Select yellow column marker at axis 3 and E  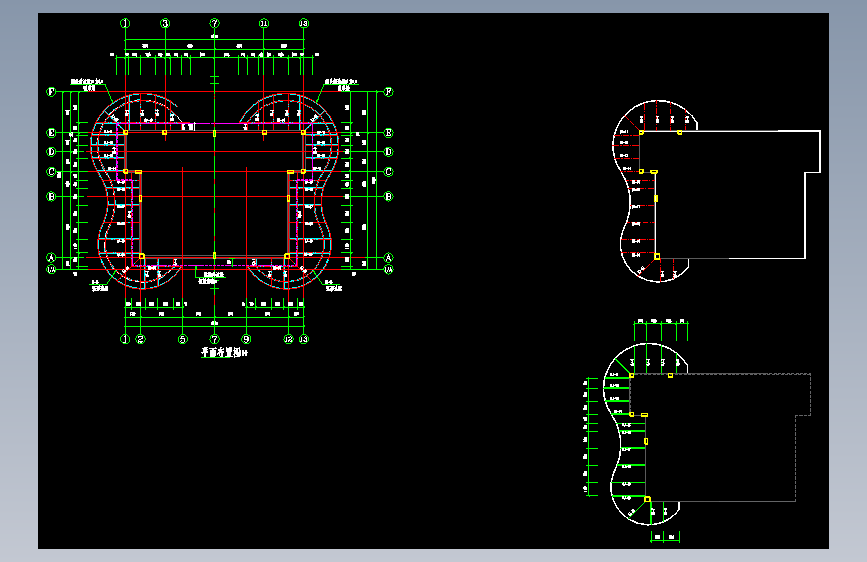pos(165,132)
